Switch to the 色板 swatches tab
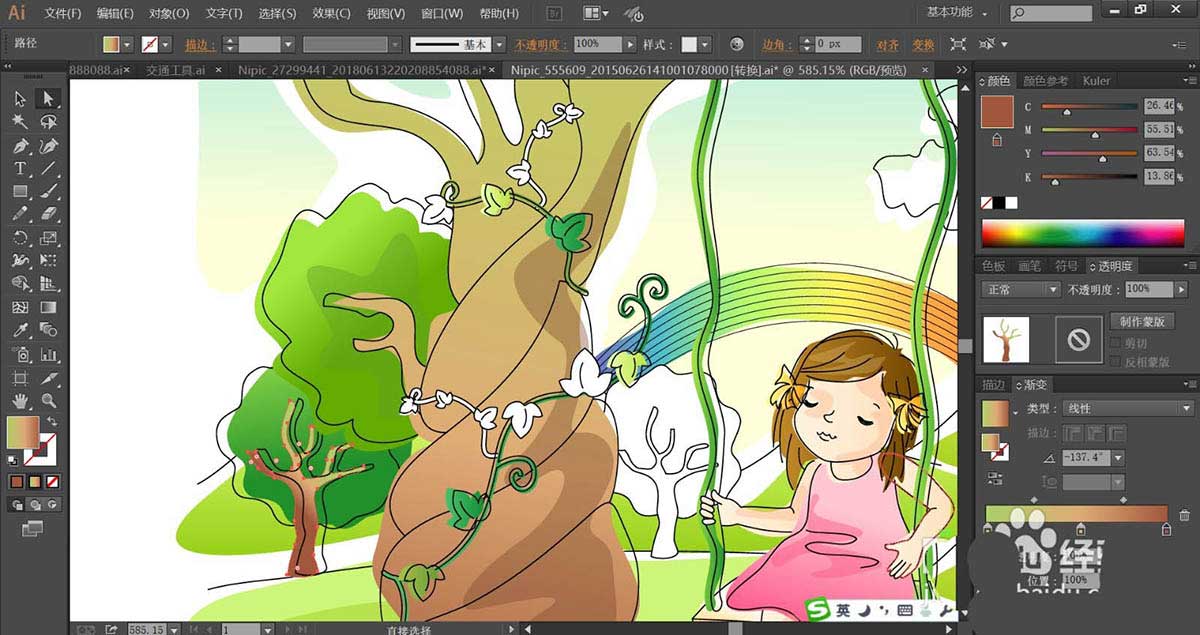Image resolution: width=1200 pixels, height=635 pixels. (x=993, y=266)
